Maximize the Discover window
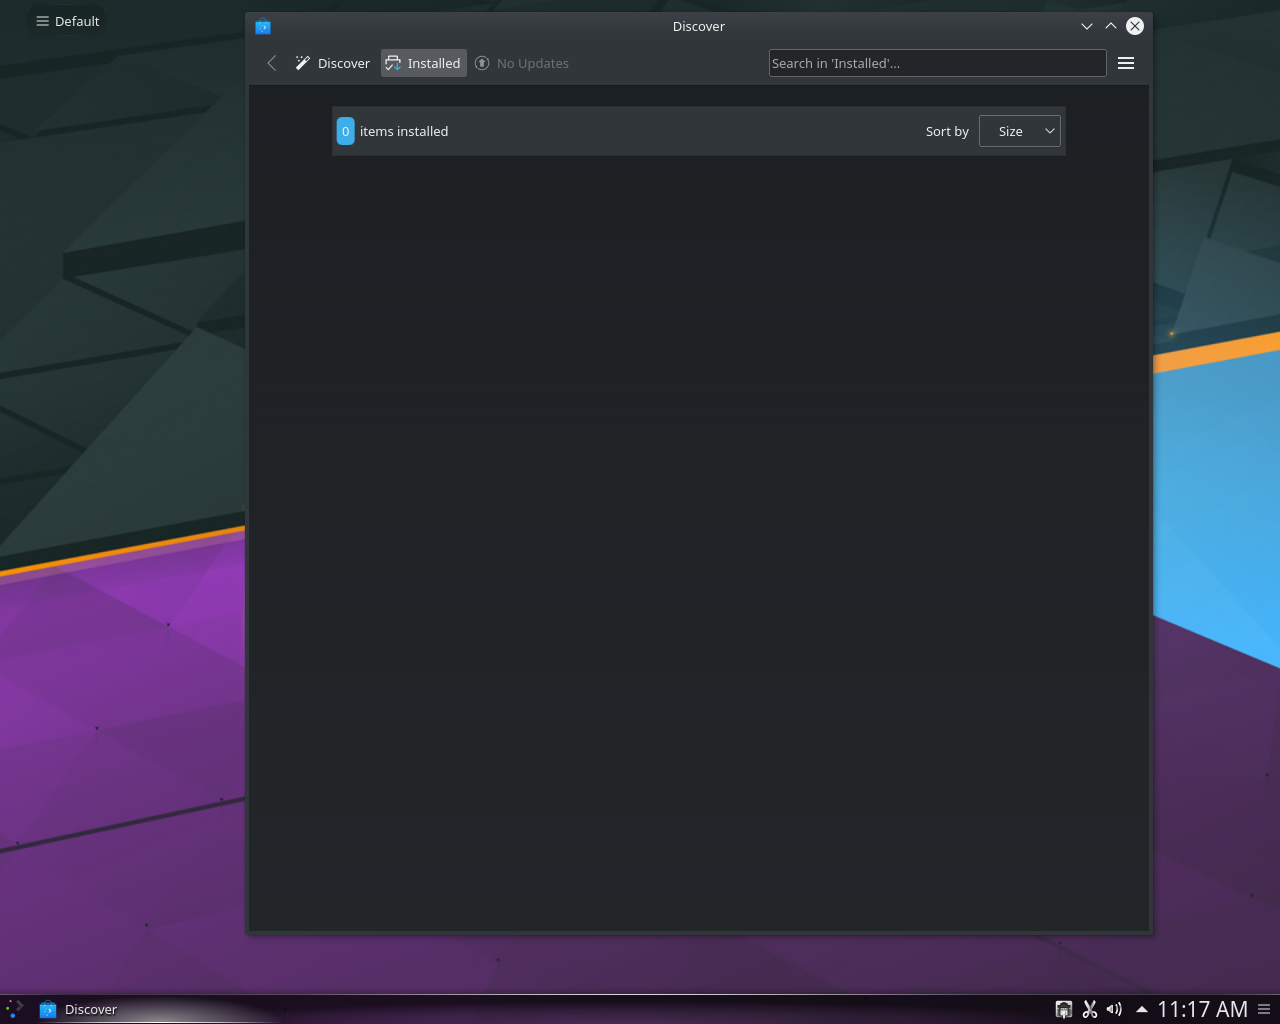 pyautogui.click(x=1111, y=26)
